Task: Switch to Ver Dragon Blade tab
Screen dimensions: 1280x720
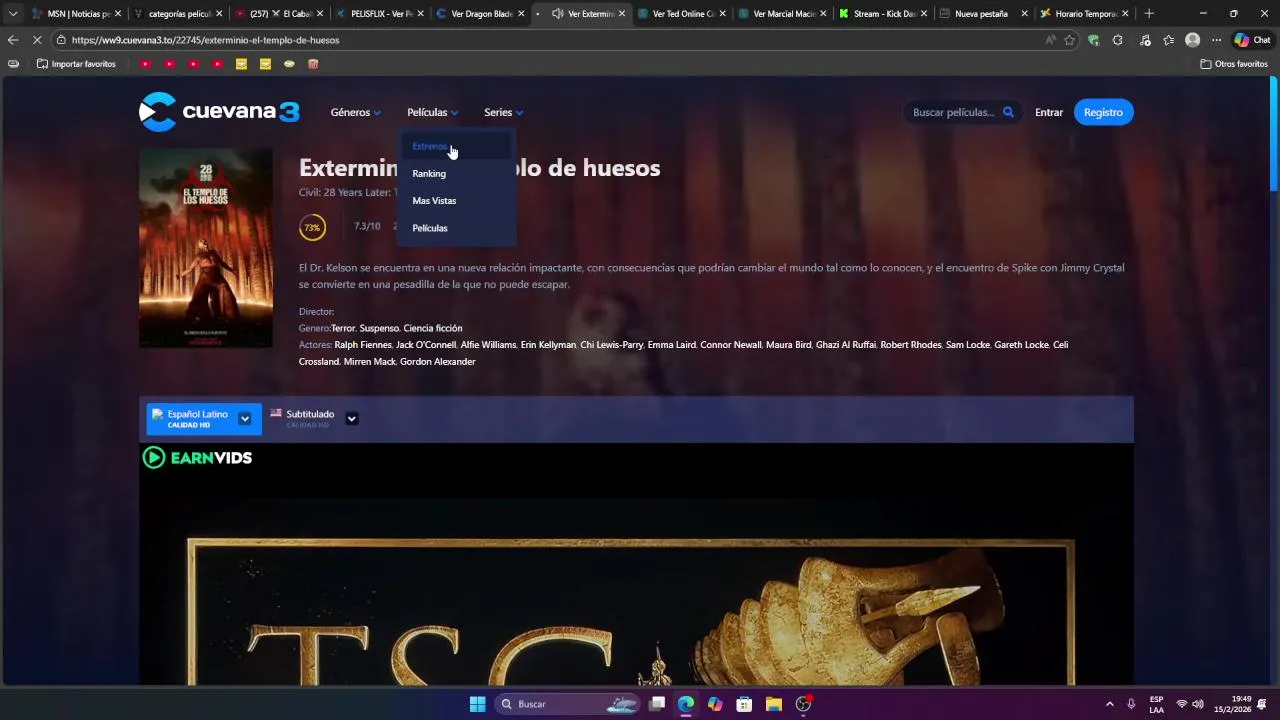Action: [478, 14]
